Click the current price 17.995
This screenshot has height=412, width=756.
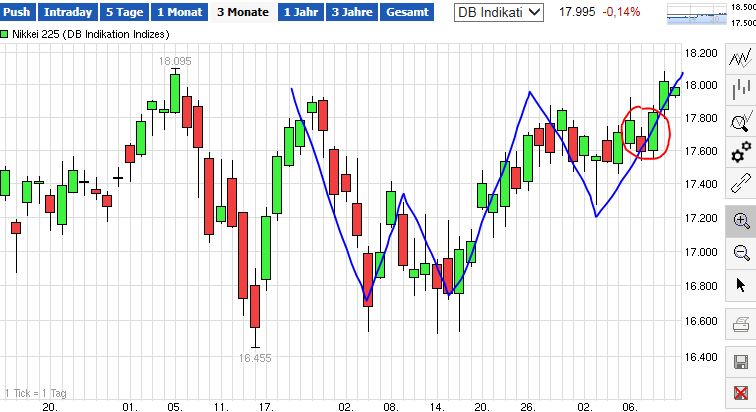(577, 12)
